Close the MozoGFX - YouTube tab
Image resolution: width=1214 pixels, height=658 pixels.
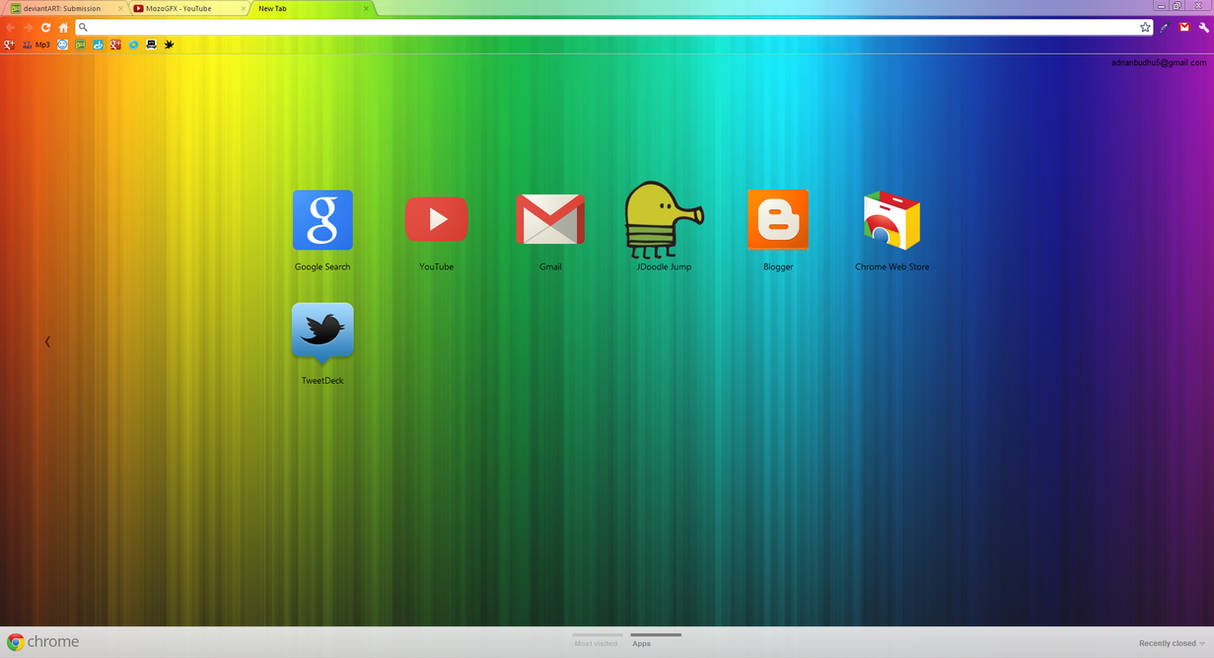[243, 8]
